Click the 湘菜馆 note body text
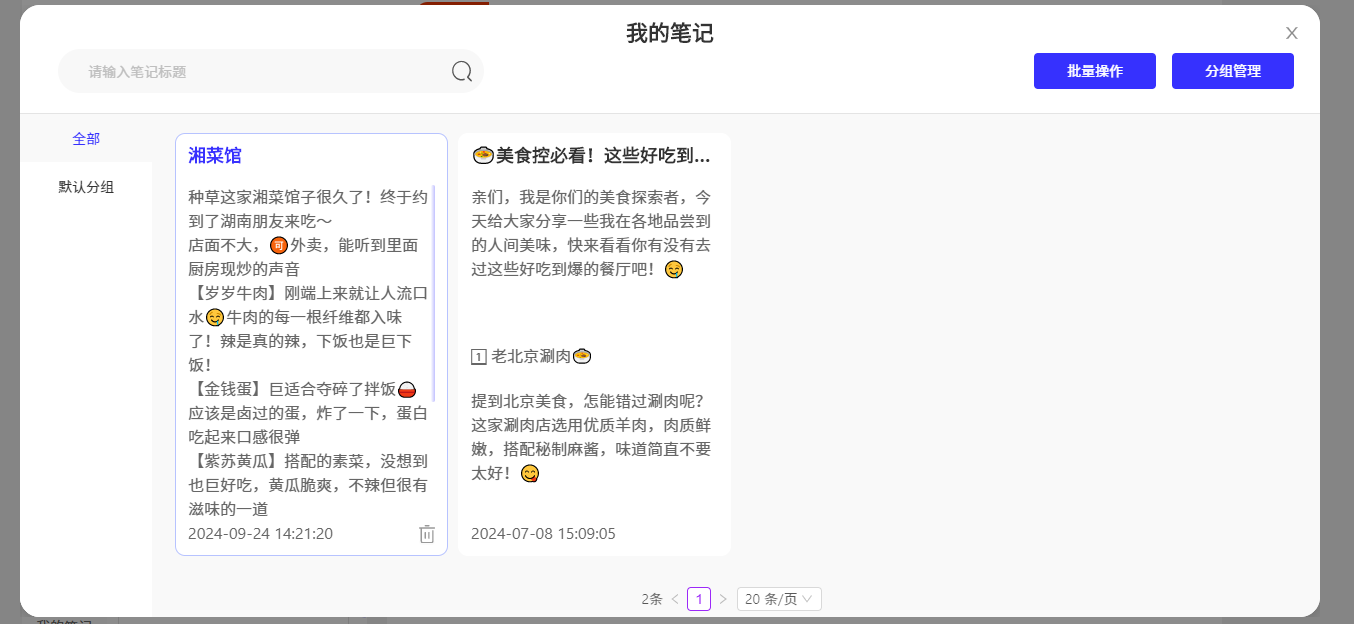 [x=308, y=350]
